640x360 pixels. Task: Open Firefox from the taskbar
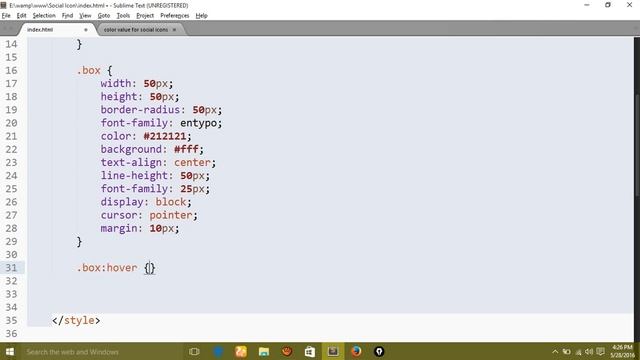[356, 351]
